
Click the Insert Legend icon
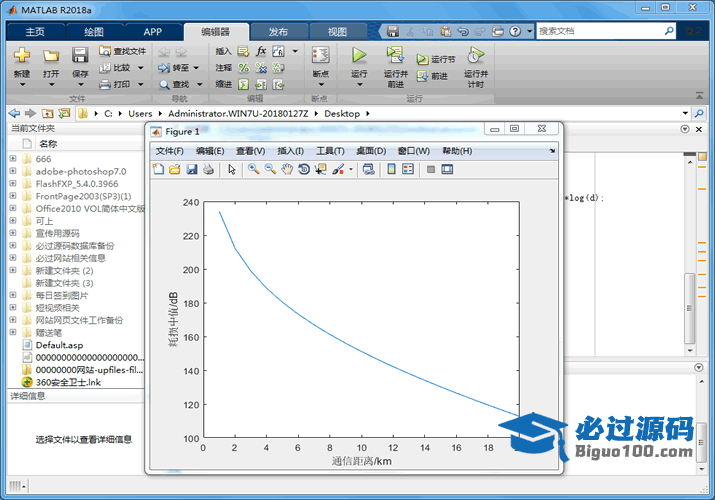[x=408, y=170]
